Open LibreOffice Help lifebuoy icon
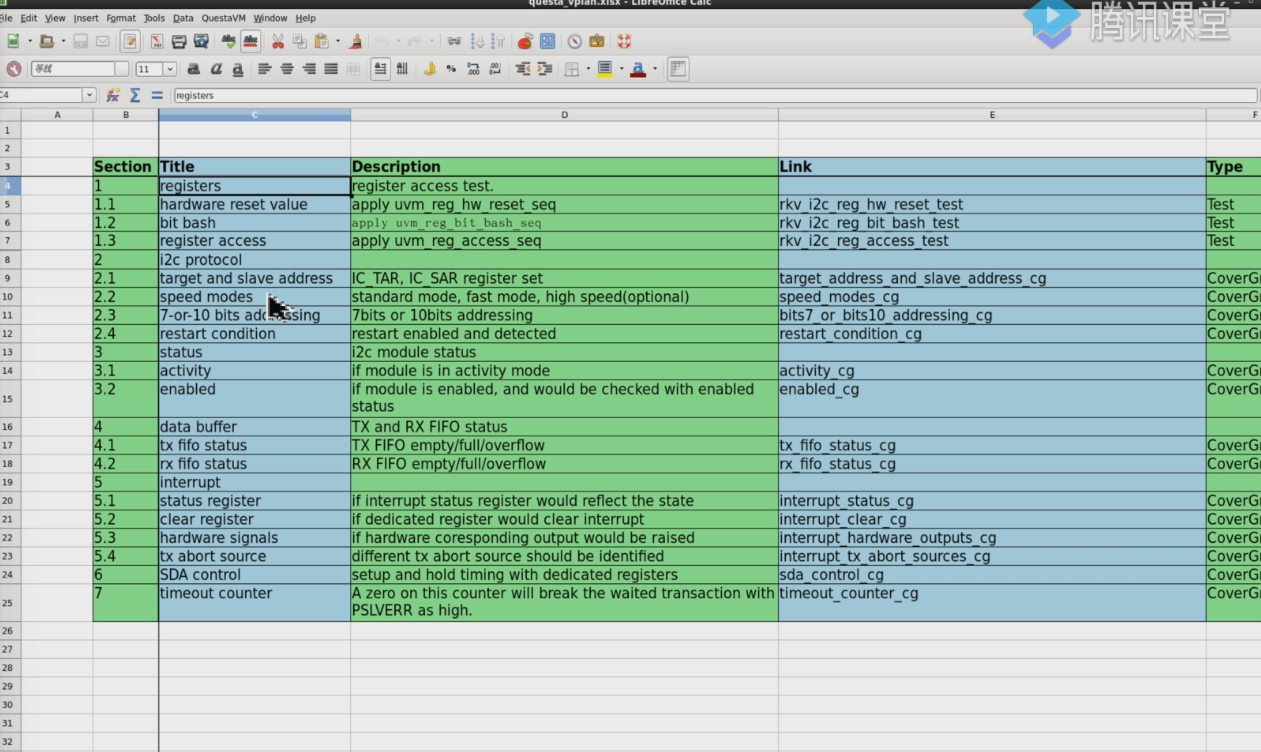This screenshot has width=1261, height=752. pyautogui.click(x=624, y=41)
